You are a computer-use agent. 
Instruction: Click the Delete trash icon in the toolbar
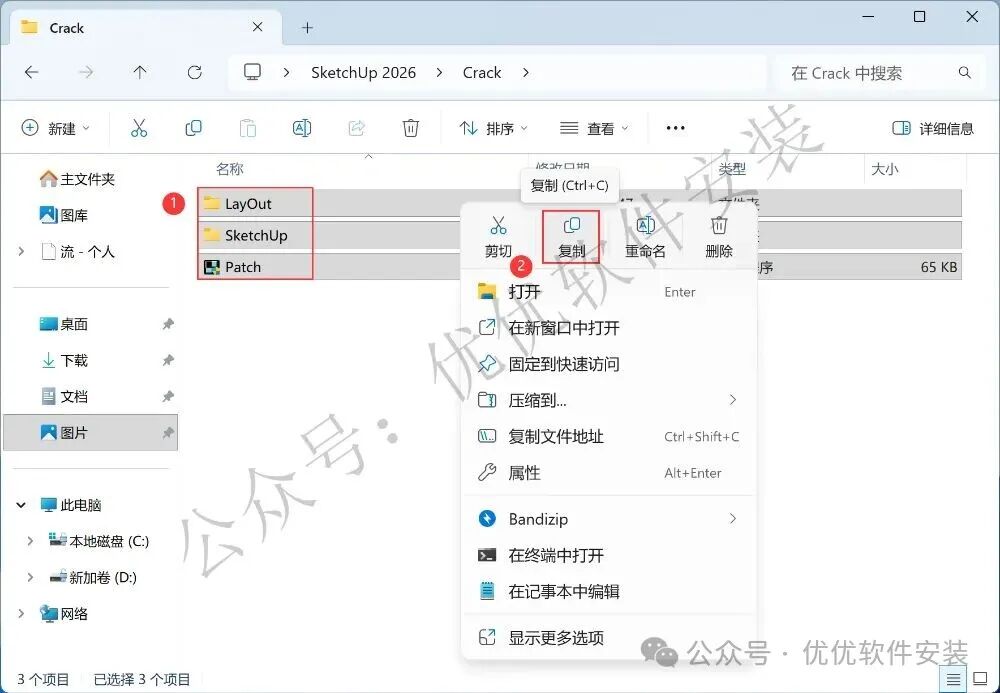(x=411, y=128)
